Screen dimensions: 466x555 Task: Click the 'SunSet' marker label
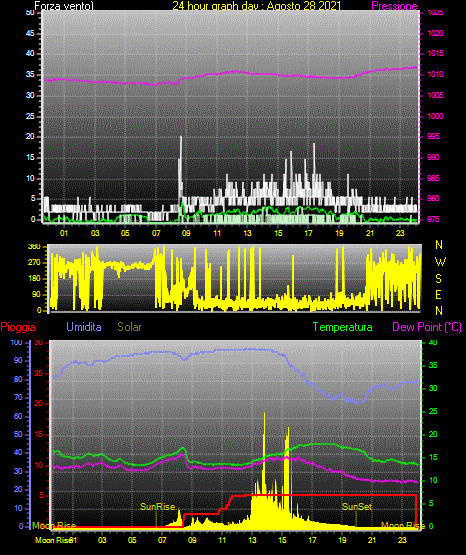[357, 507]
